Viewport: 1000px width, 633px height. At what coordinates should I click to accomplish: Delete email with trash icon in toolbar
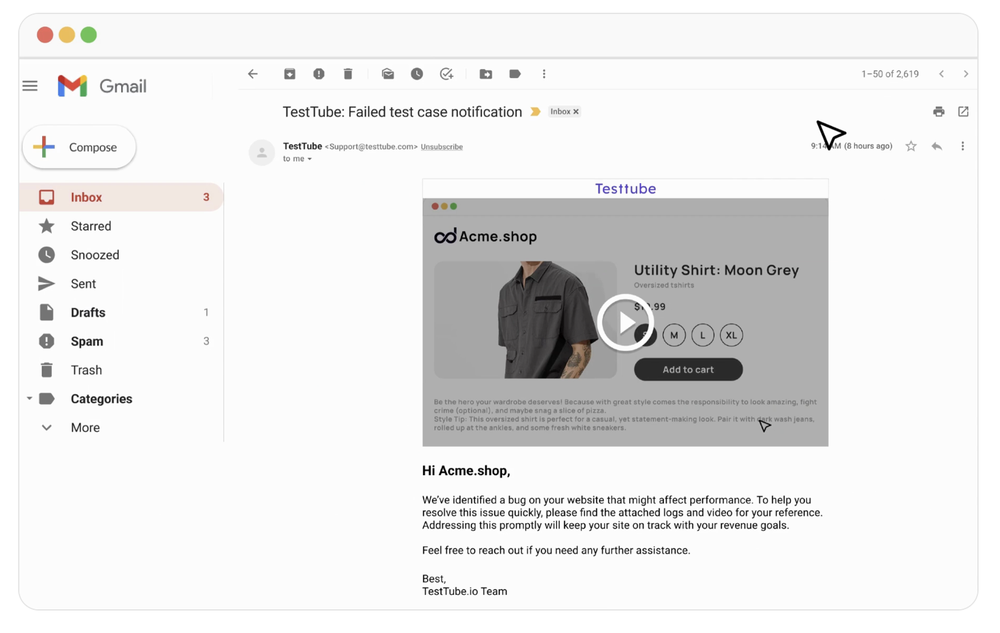(x=348, y=74)
